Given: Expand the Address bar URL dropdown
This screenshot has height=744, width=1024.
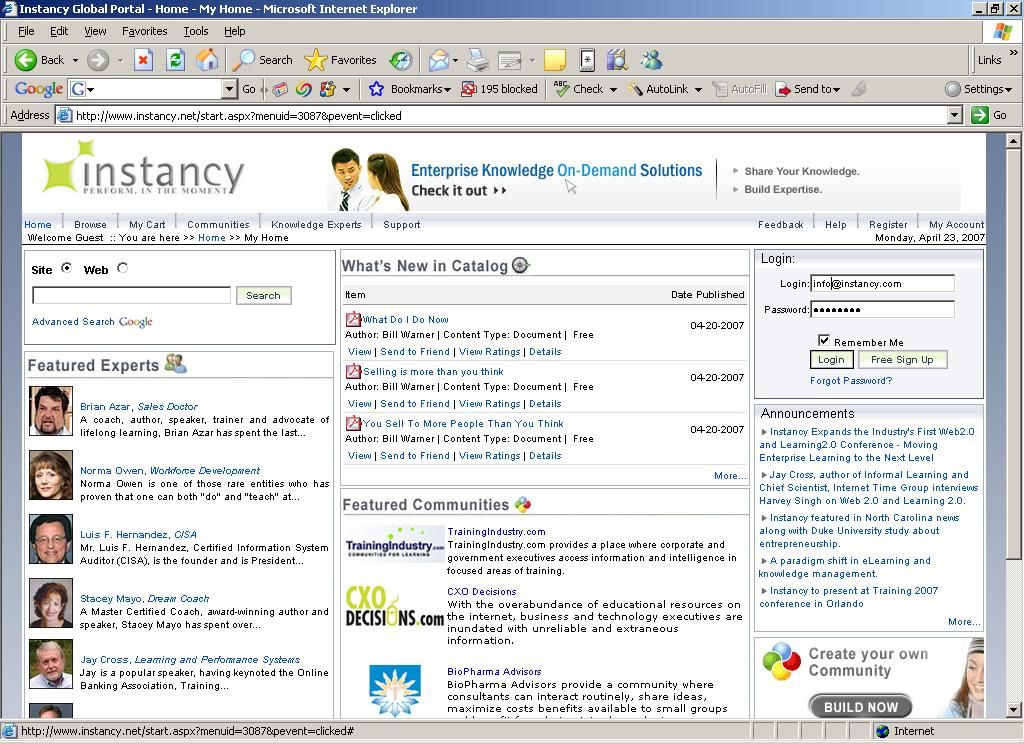Looking at the screenshot, I should point(955,116).
